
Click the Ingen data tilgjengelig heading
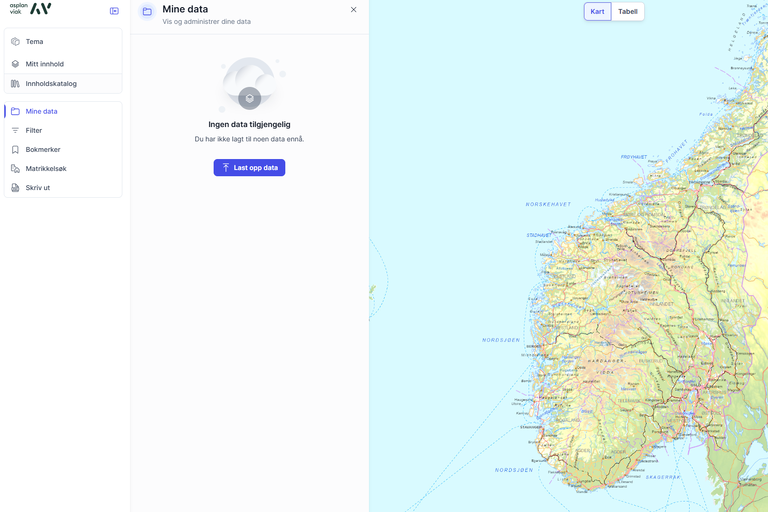tap(249, 125)
